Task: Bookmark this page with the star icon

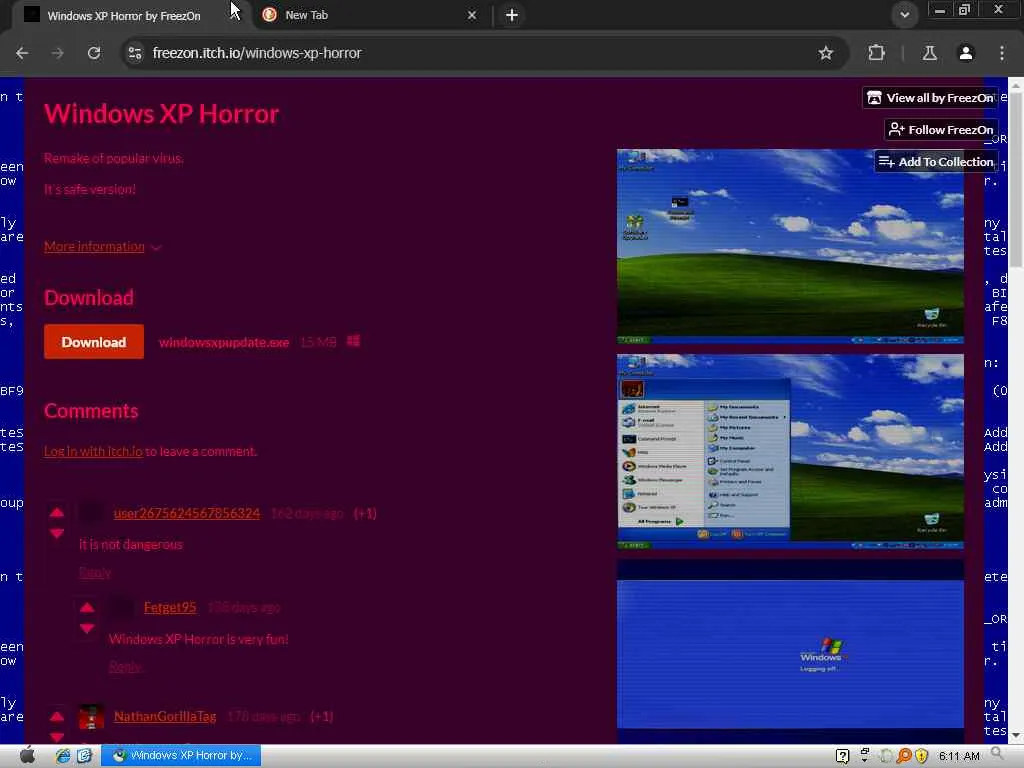Action: point(825,54)
